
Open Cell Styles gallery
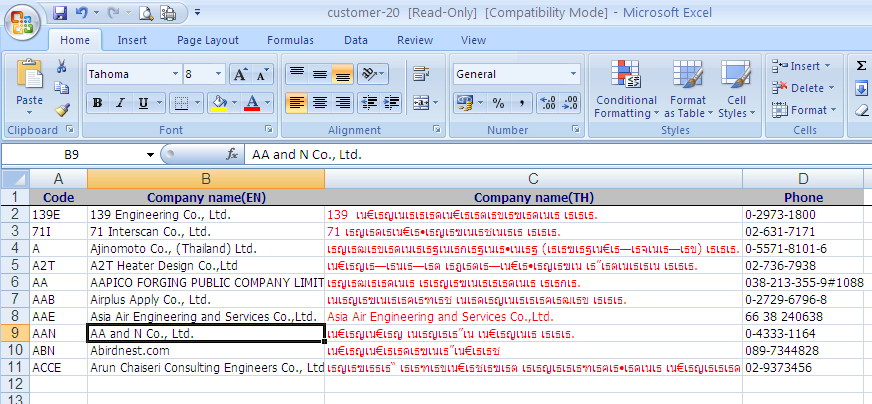click(x=736, y=88)
